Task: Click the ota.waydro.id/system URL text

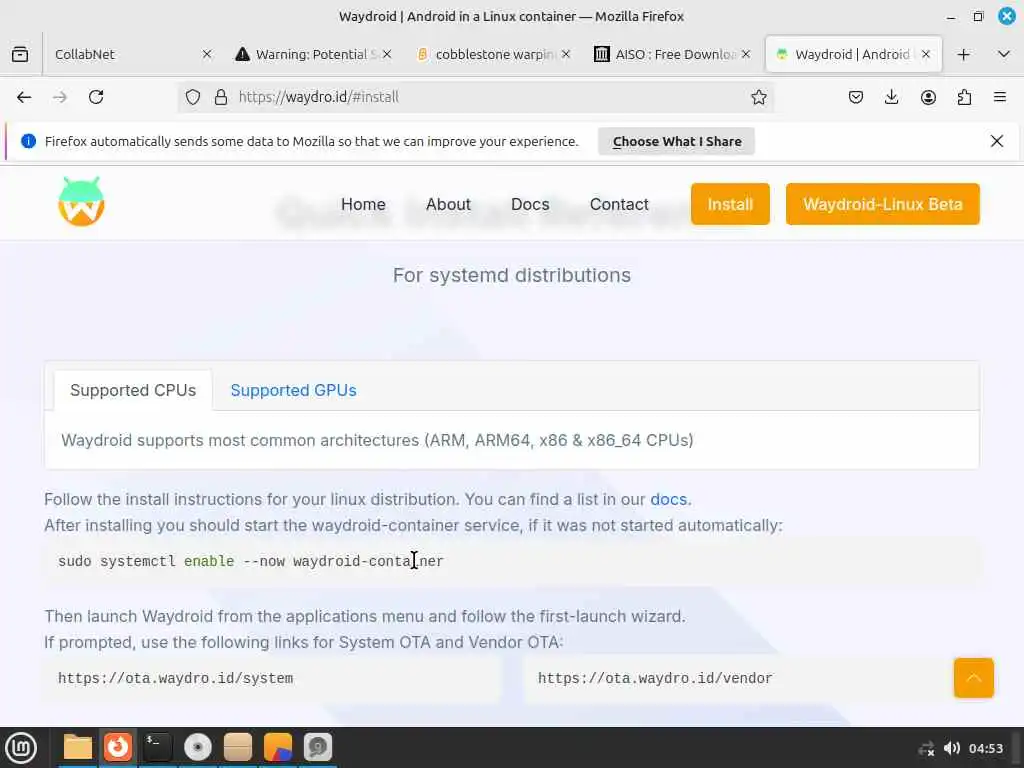Action: point(176,679)
